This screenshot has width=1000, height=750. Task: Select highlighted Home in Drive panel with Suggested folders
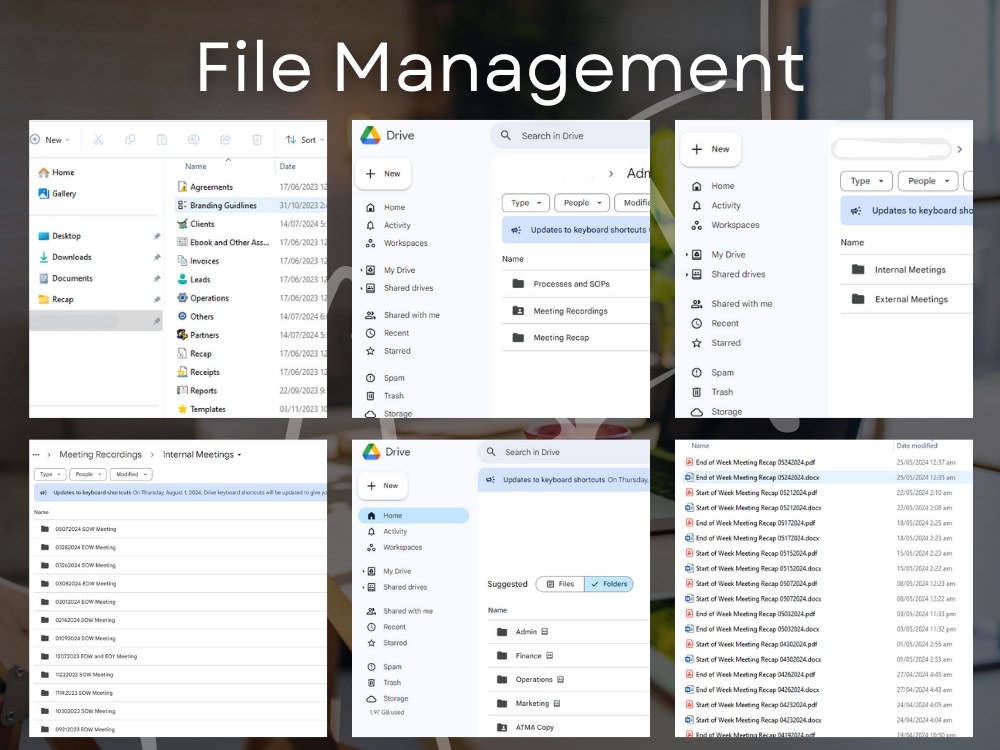coord(413,515)
